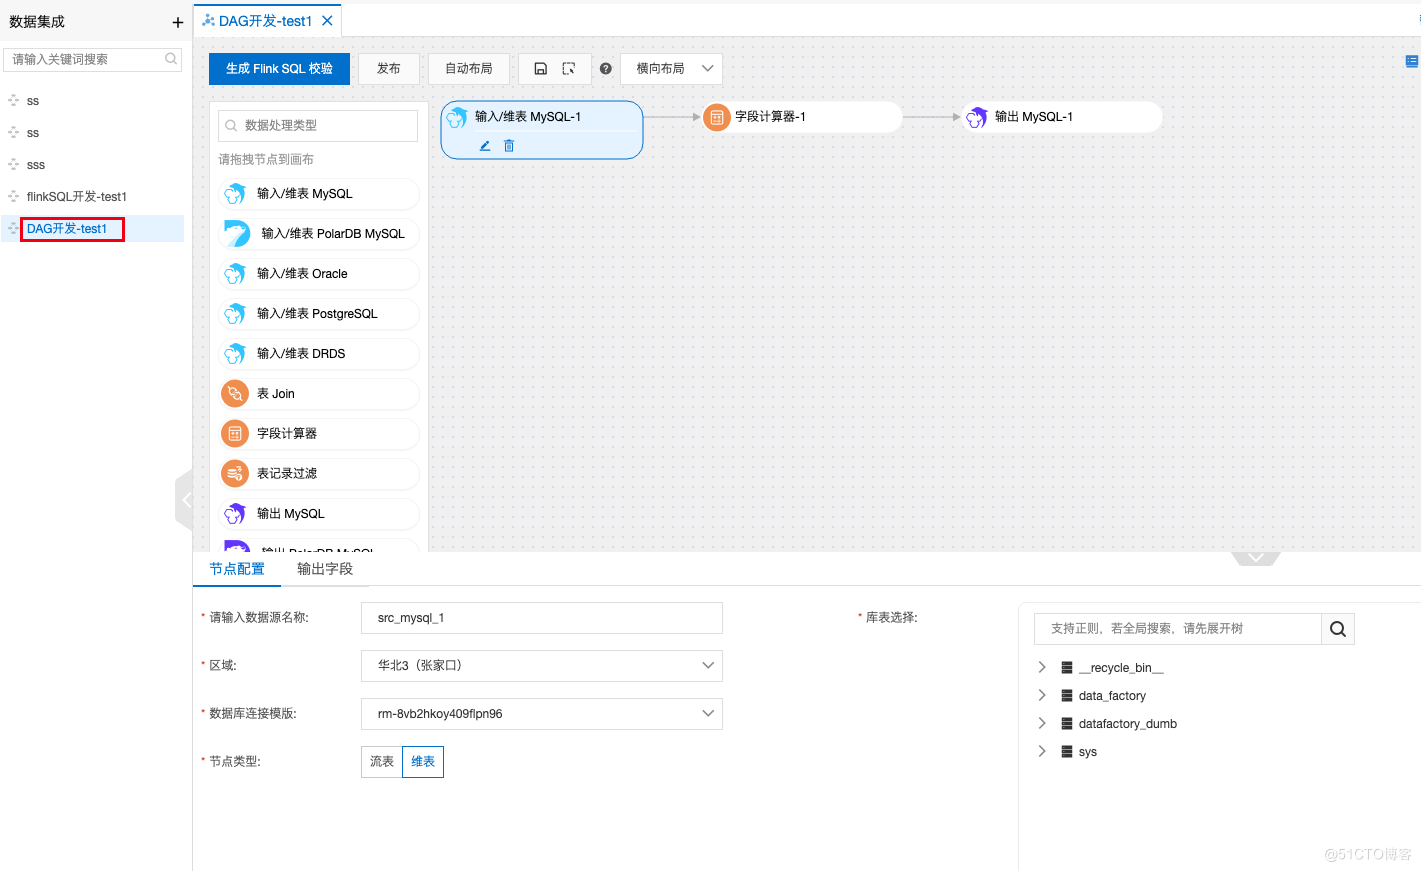Pick 表 Join node from palette
Image resolution: width=1421 pixels, height=871 pixels.
point(319,394)
